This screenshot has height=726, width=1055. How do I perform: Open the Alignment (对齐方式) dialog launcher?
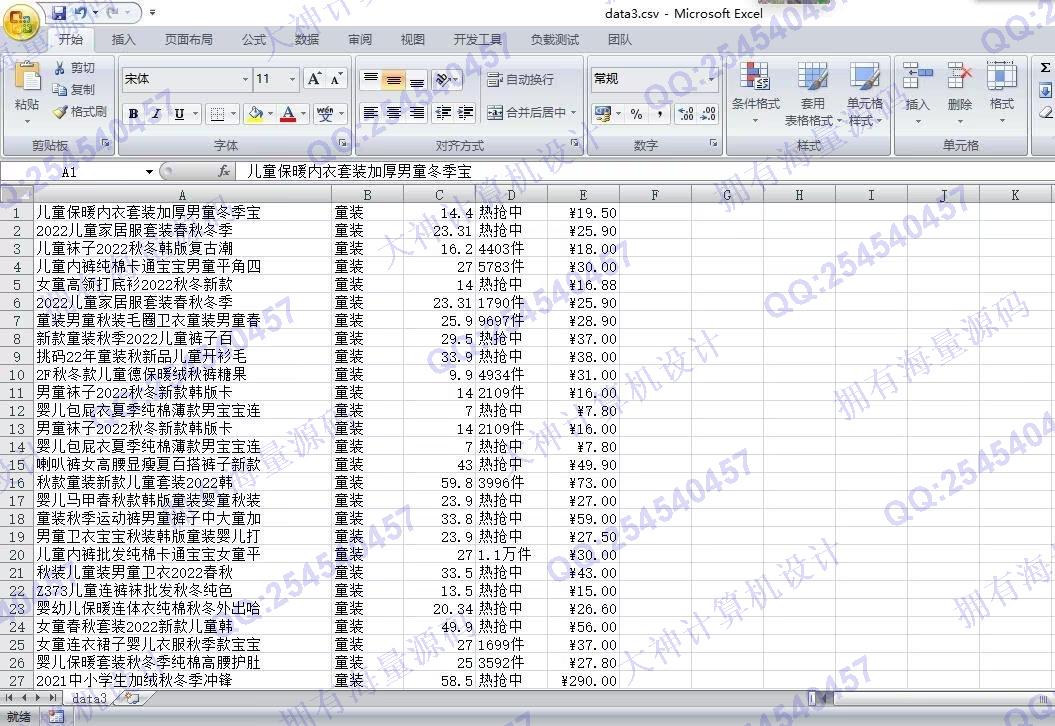(575, 143)
